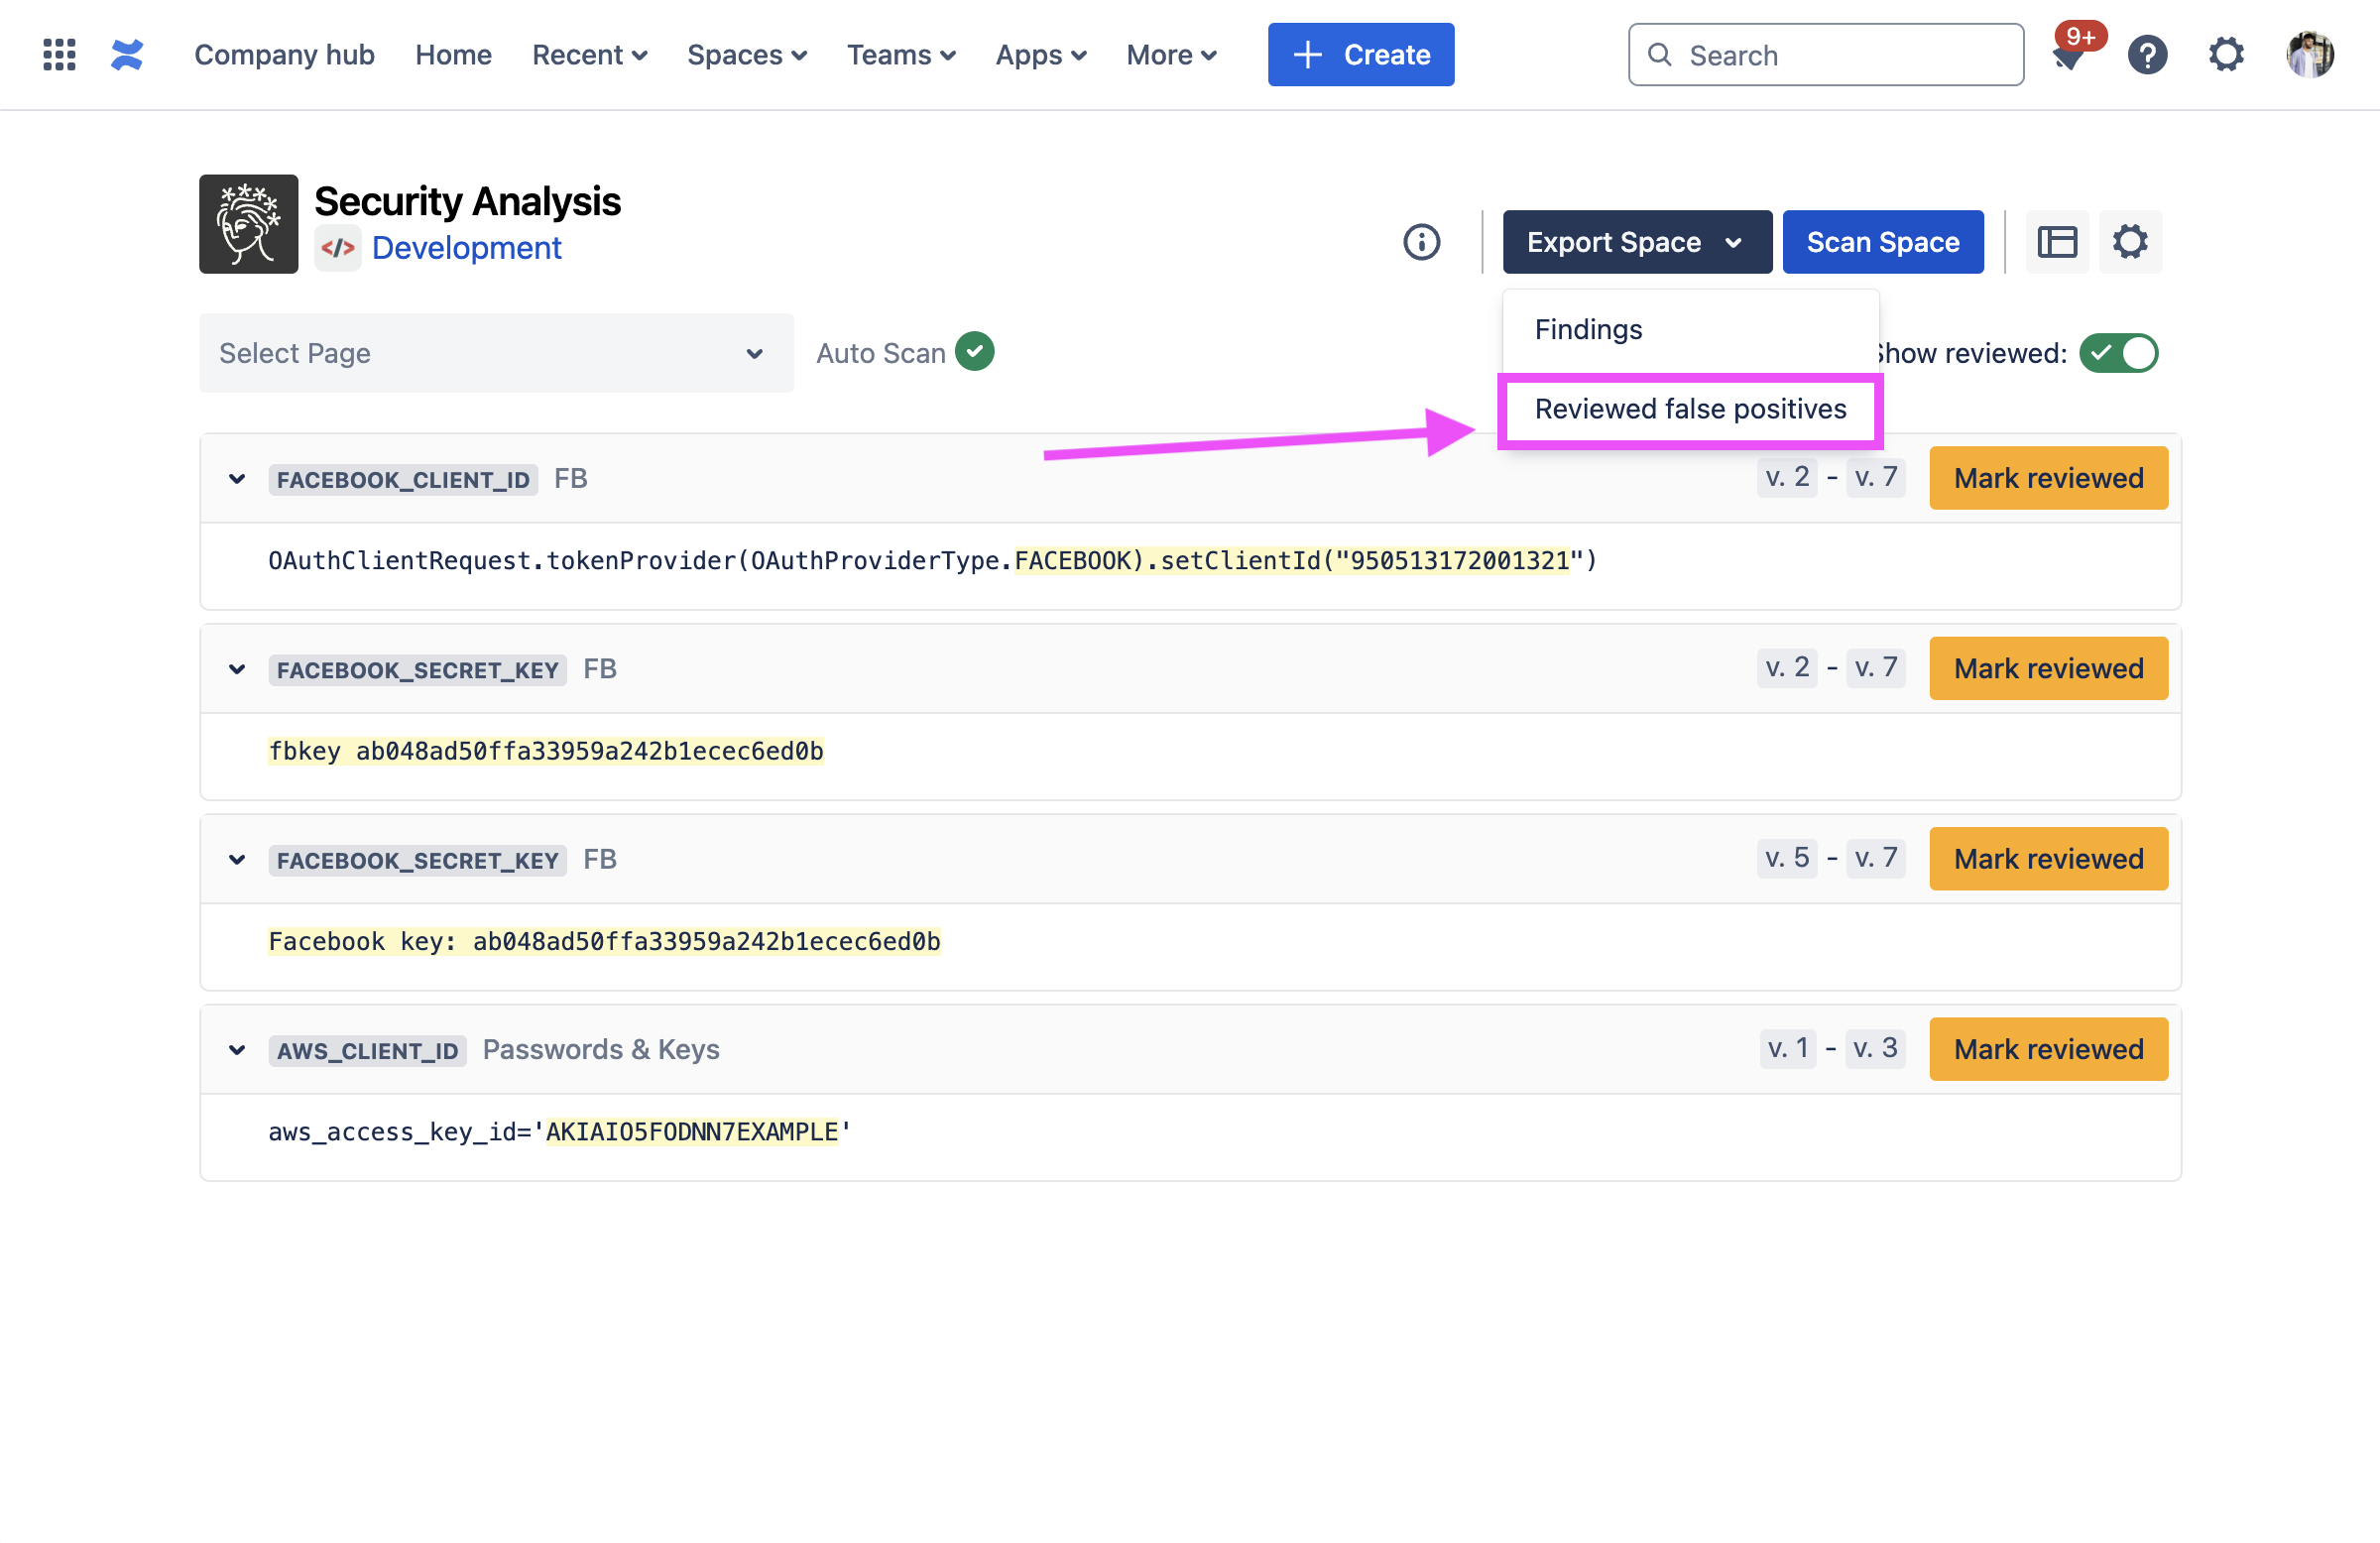Click the highlighted AKIAIO5FODNN7EXAMPLE key text
The height and width of the screenshot is (1543, 2380).
click(691, 1132)
